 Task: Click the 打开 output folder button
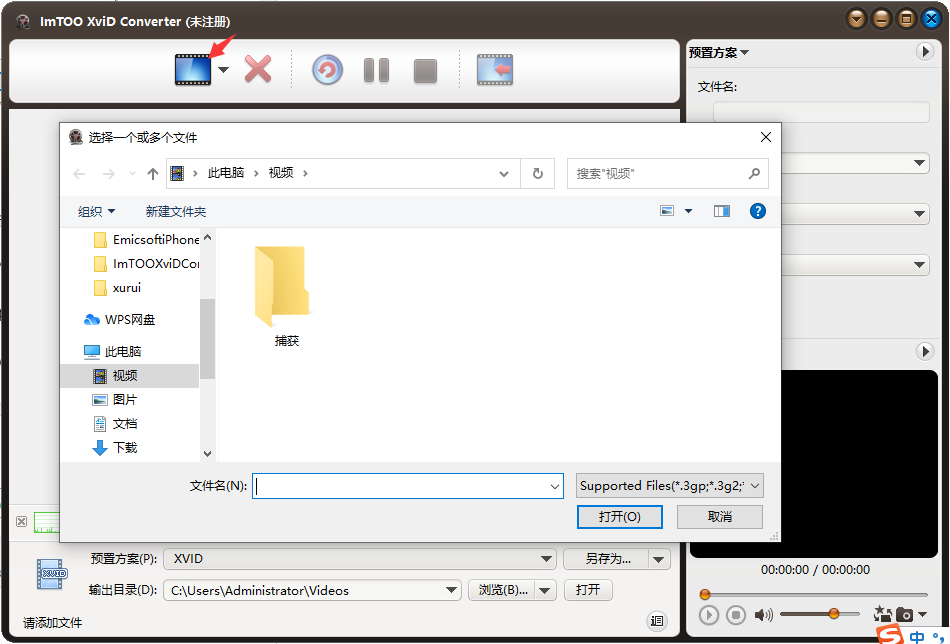(x=588, y=590)
